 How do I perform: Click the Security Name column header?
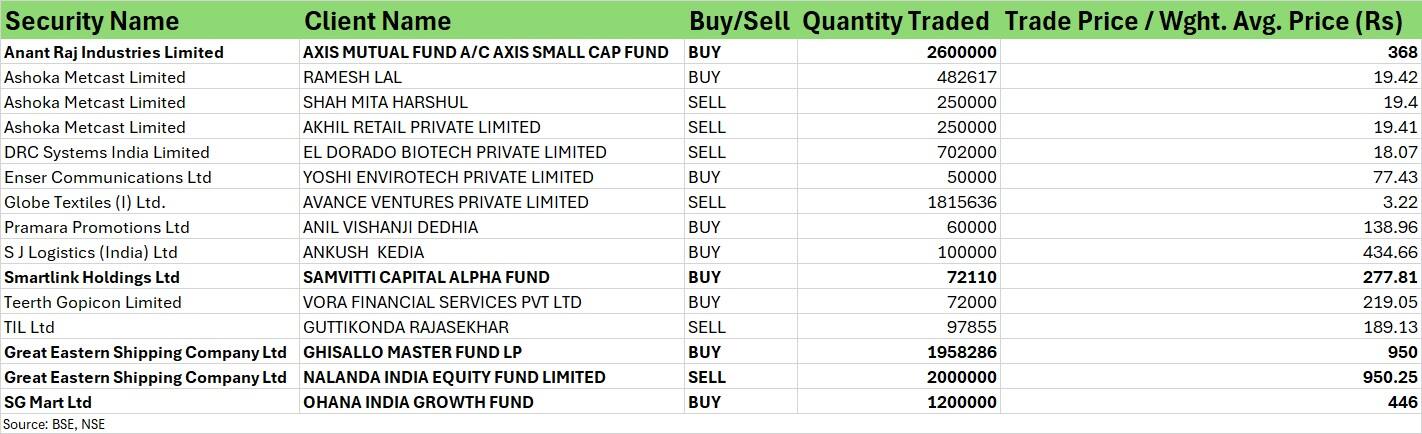pyautogui.click(x=92, y=21)
